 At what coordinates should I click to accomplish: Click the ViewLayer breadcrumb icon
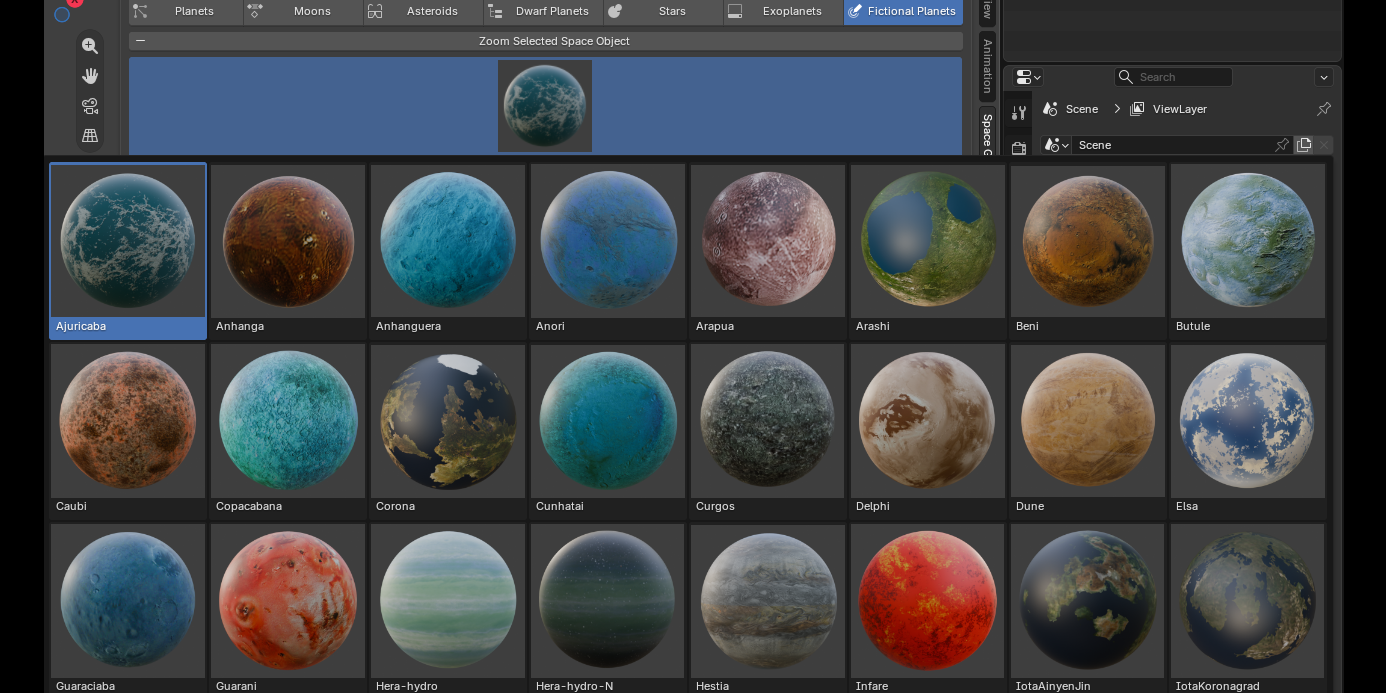pos(1137,109)
